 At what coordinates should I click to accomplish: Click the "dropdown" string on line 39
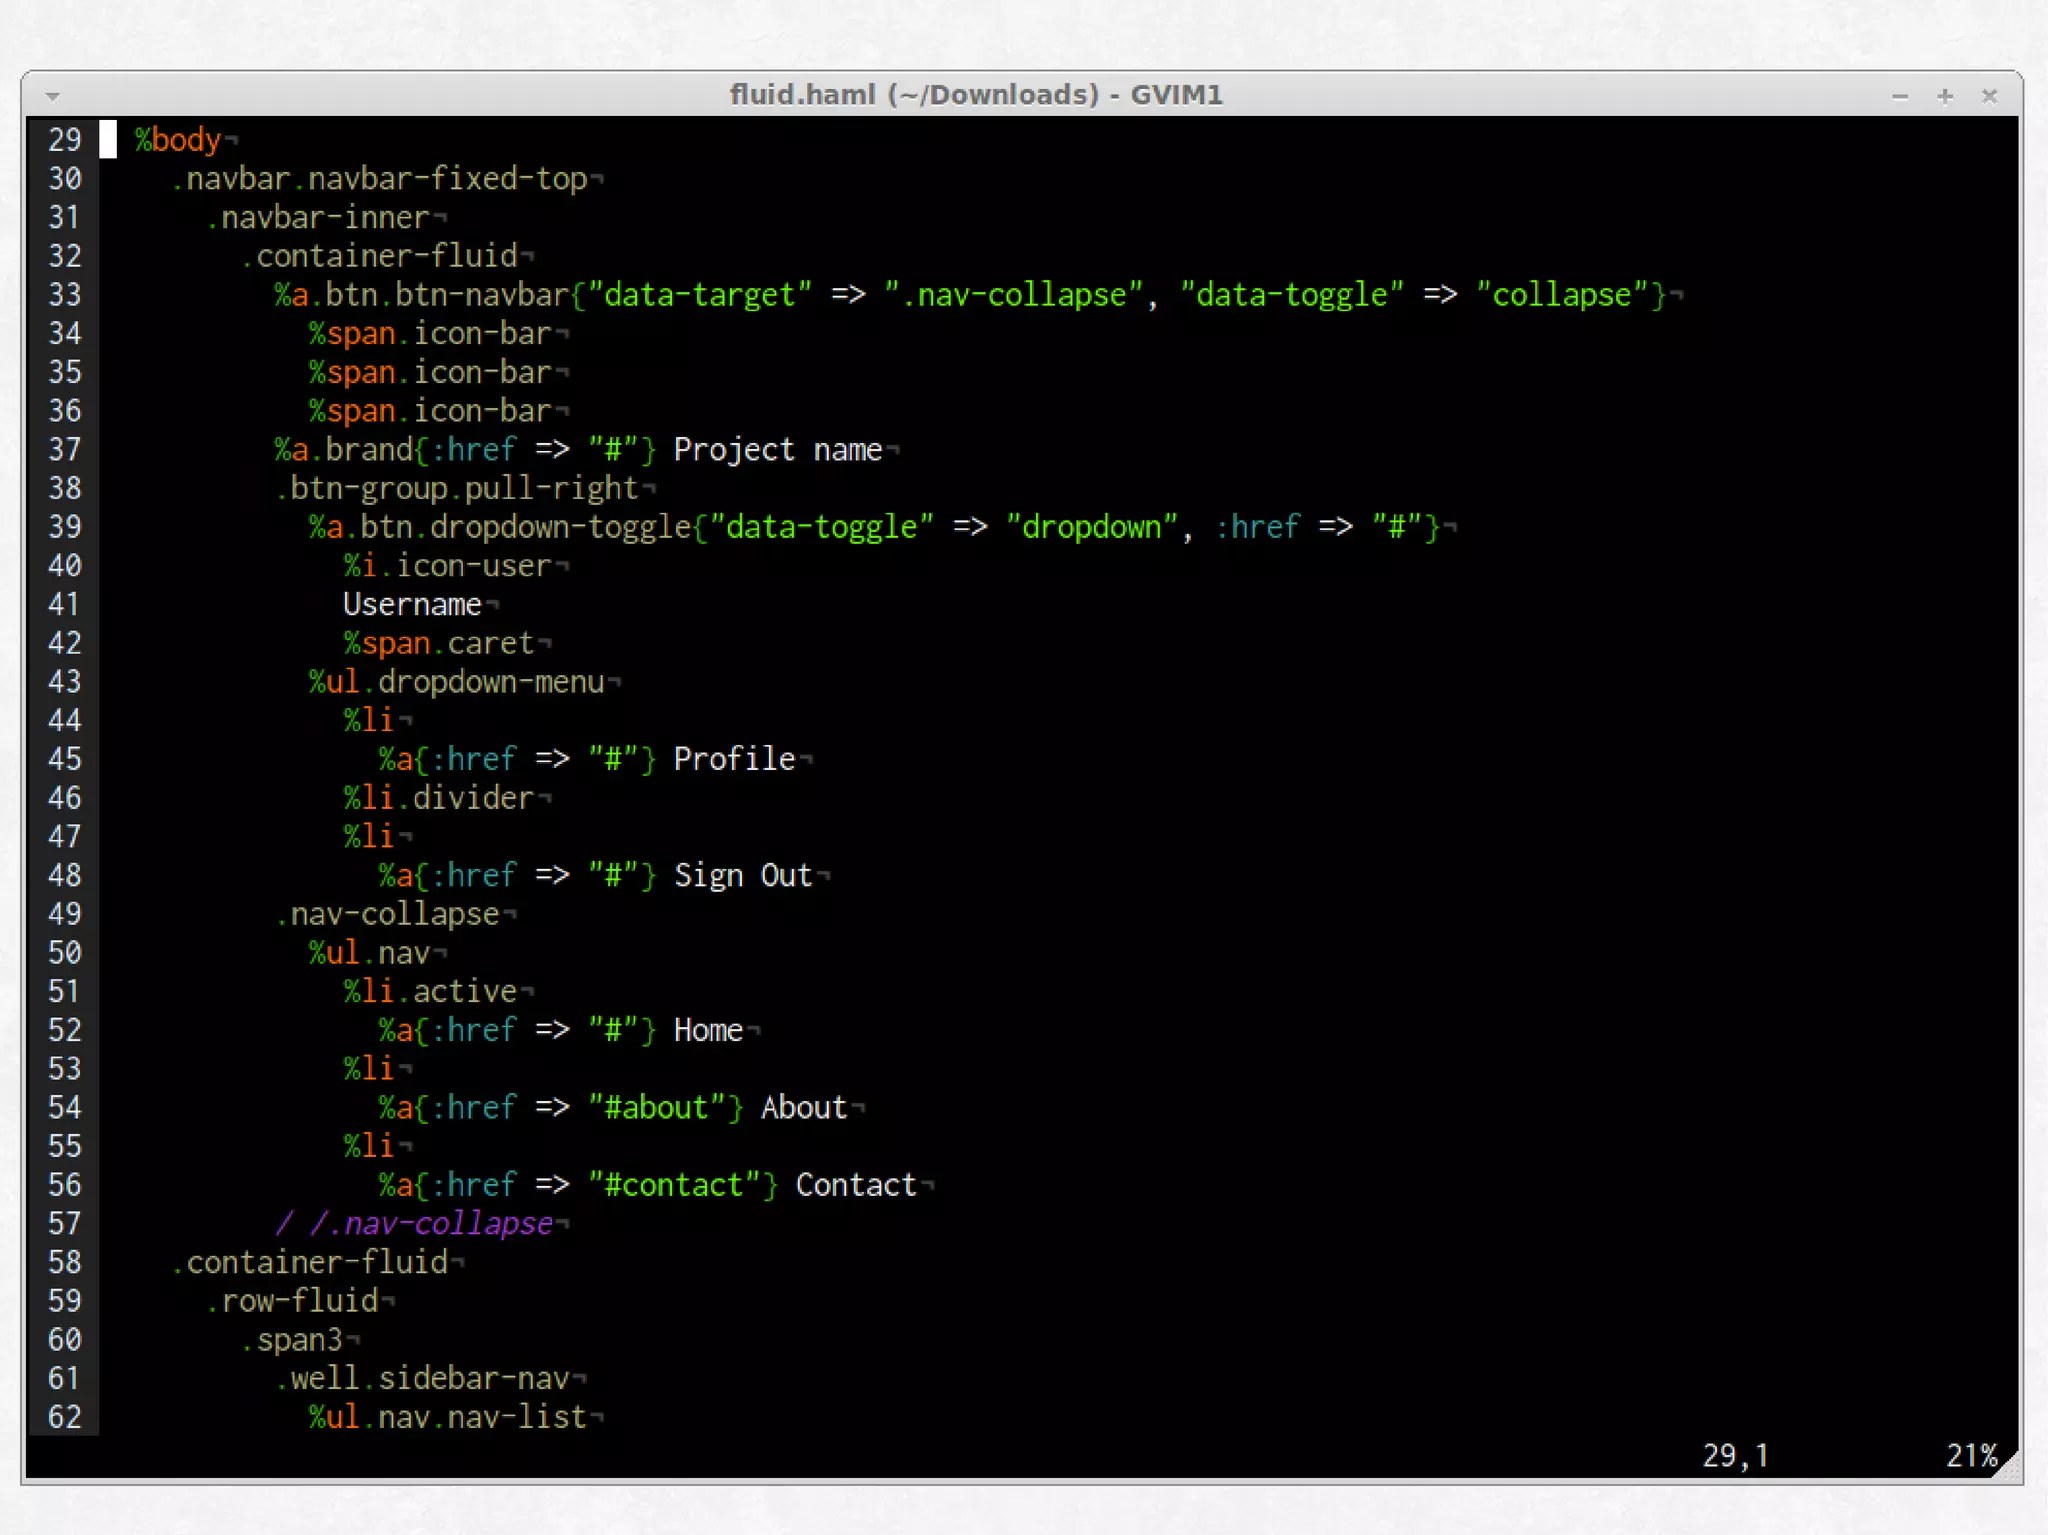pos(1091,527)
